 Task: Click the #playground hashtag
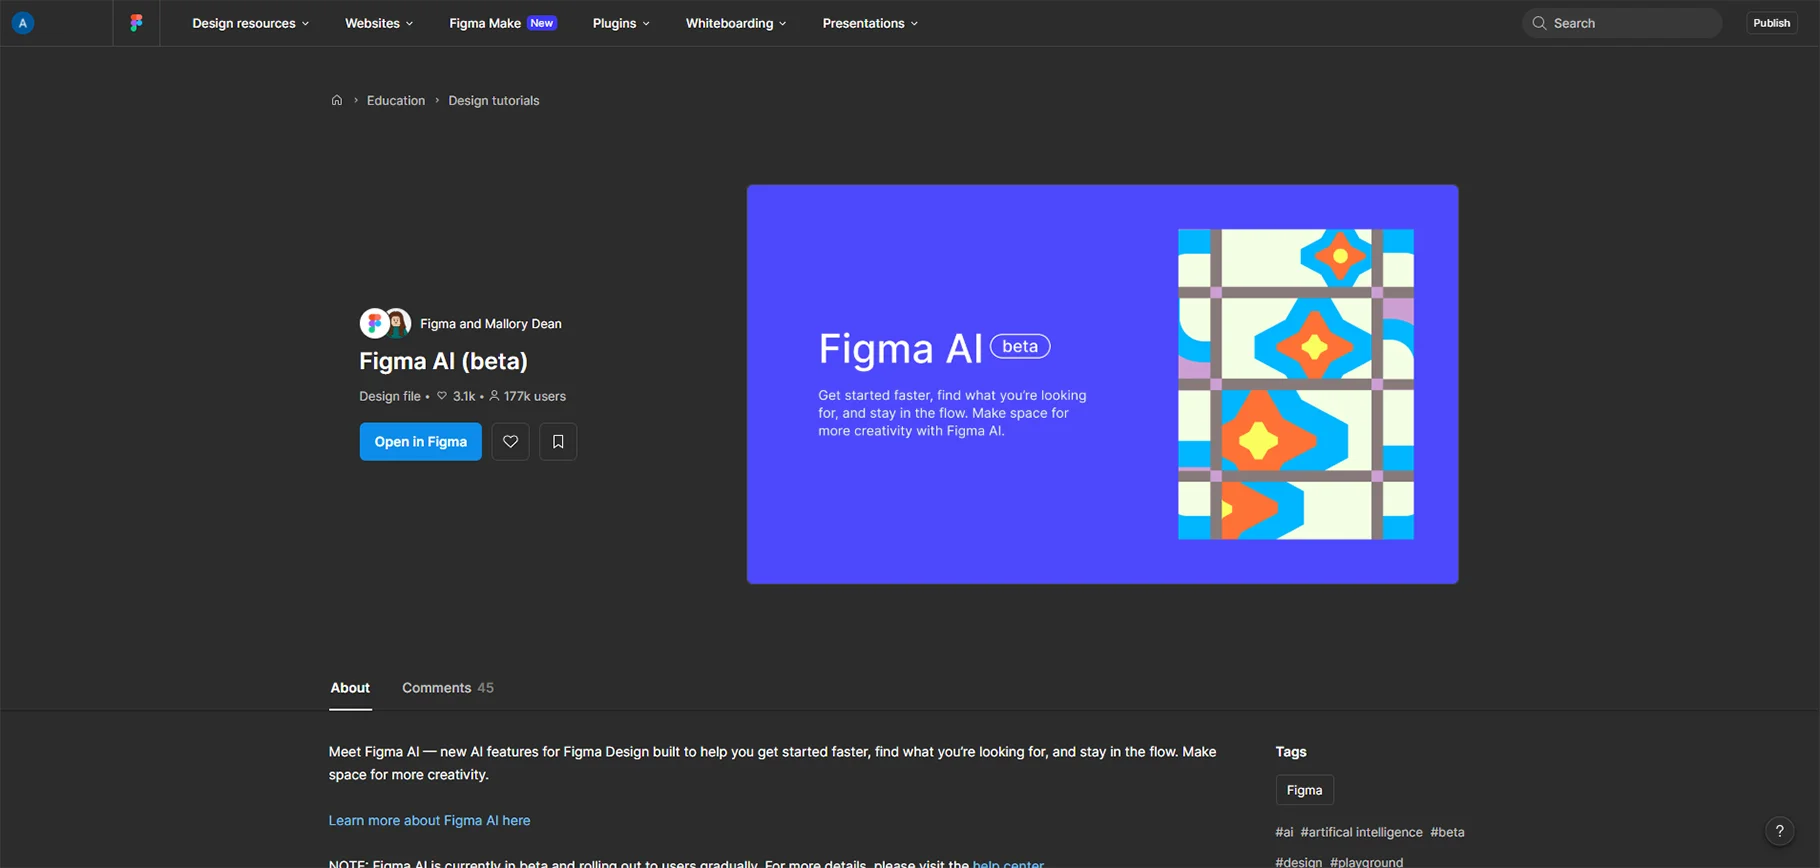pyautogui.click(x=1366, y=861)
